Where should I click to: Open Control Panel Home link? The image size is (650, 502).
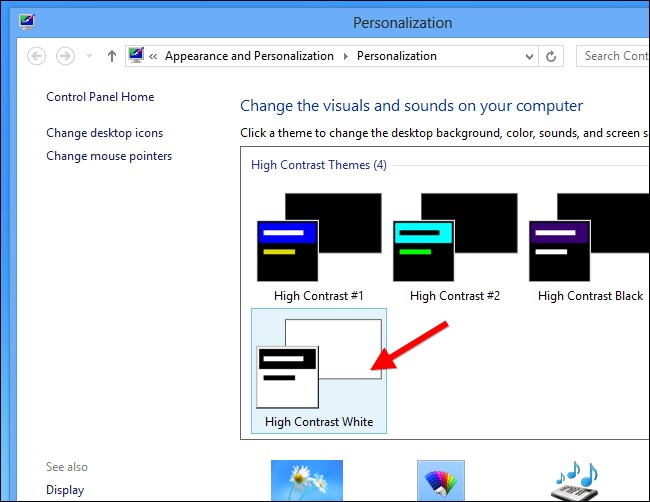100,97
